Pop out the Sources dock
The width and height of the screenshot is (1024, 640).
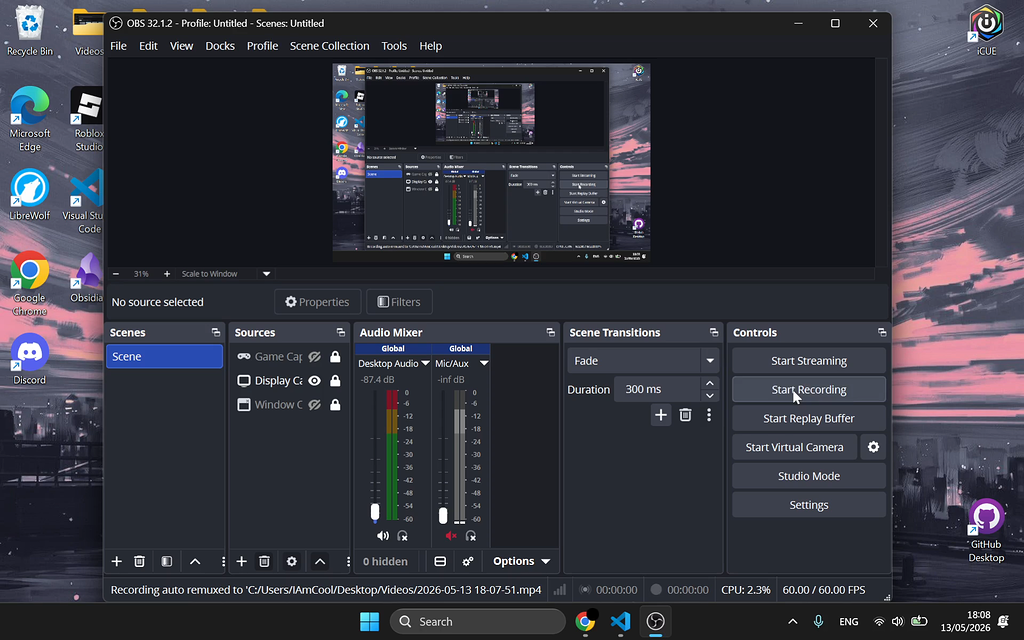coord(341,332)
